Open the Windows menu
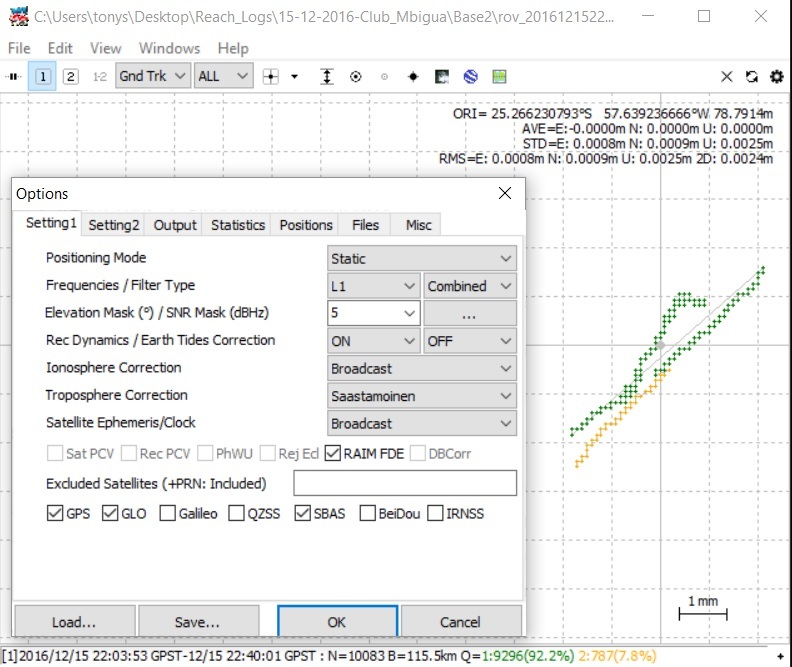The width and height of the screenshot is (792, 667). [x=169, y=48]
